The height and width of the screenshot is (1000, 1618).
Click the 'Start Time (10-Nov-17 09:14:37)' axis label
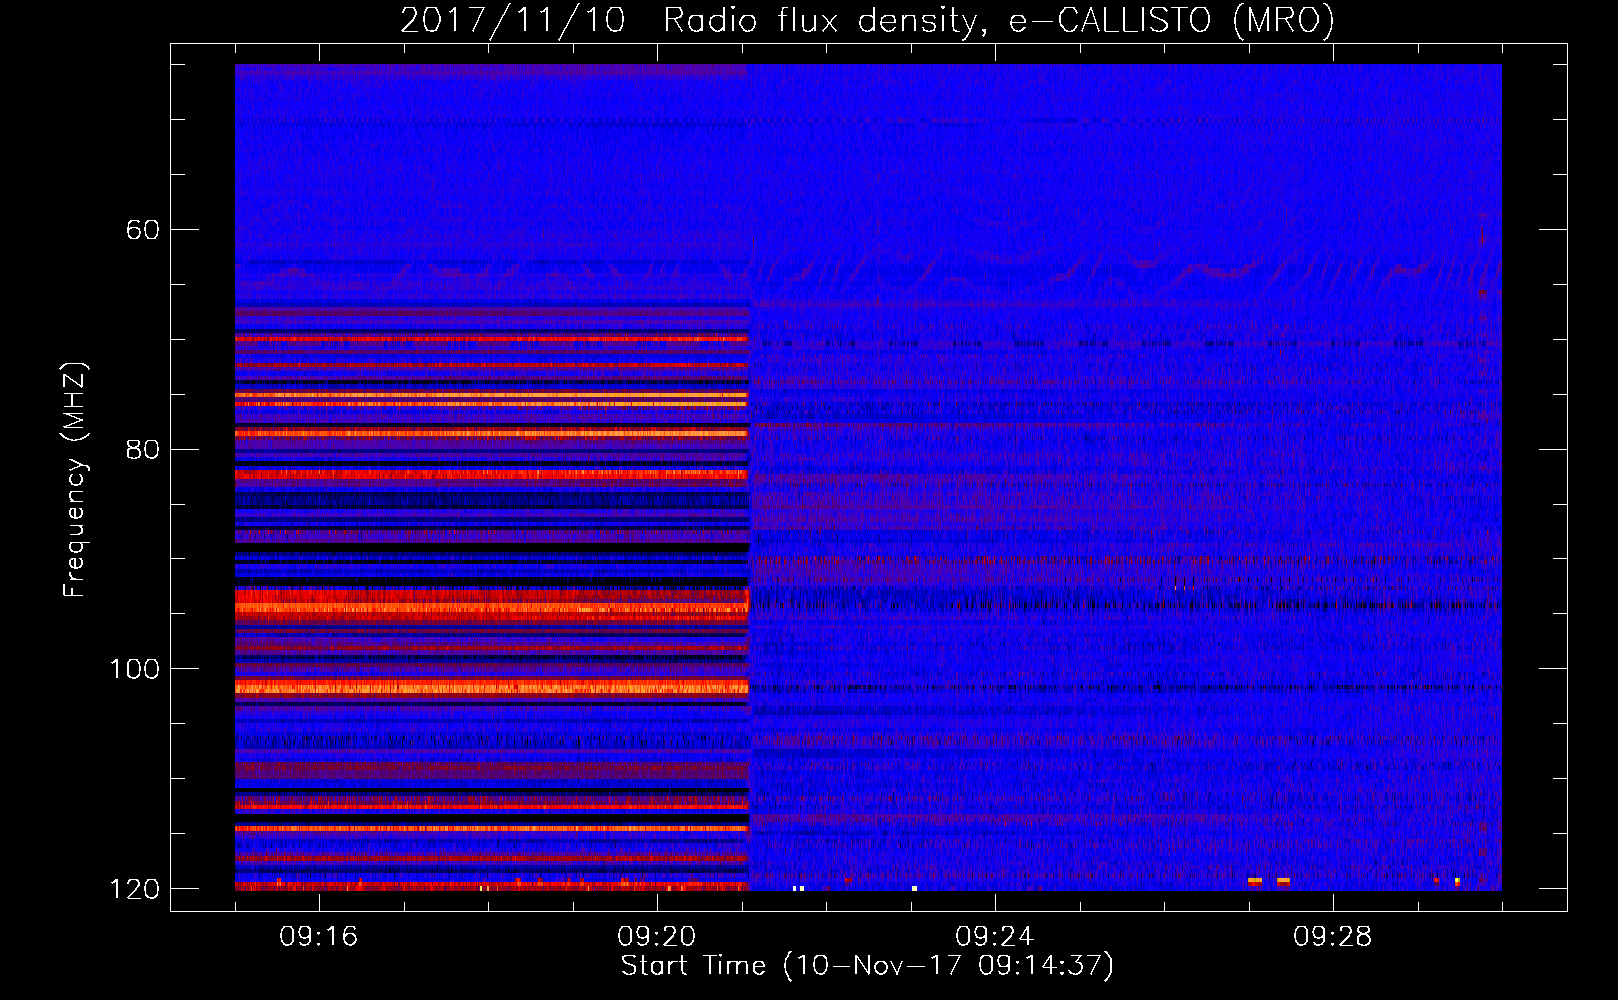(x=867, y=966)
